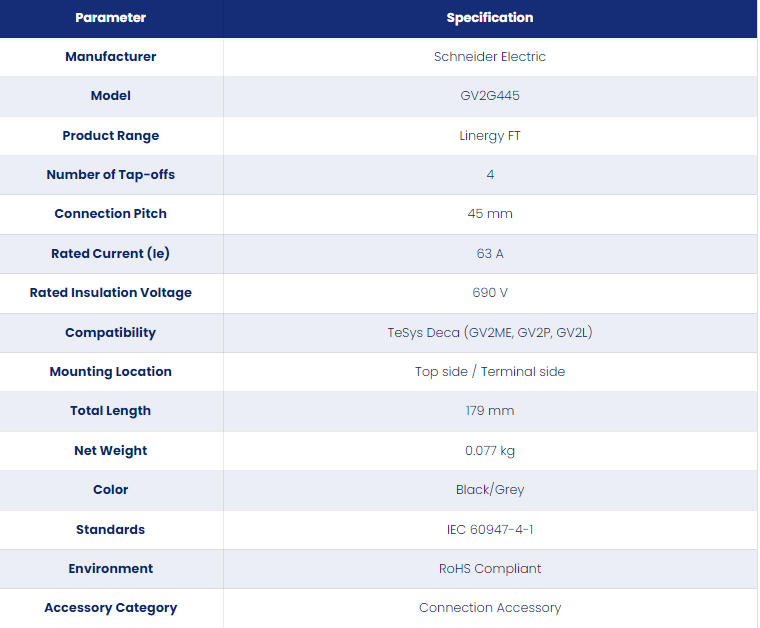
Task: Select the Schneider Electric value
Action: tap(490, 57)
